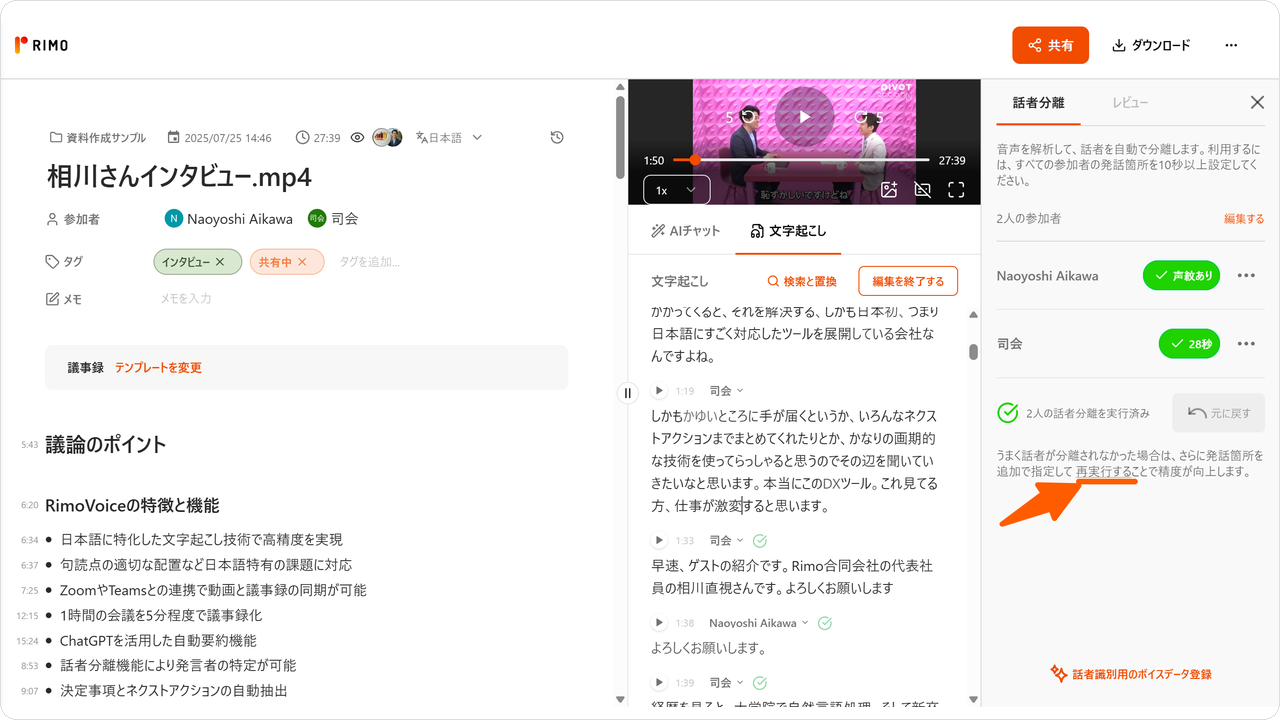
Task: Switch to the レビュー tab
Action: click(1130, 103)
